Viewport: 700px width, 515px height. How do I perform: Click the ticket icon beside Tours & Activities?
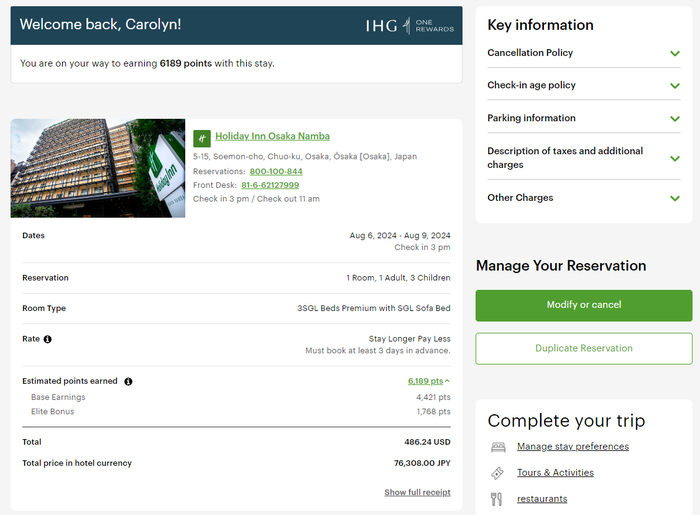[x=497, y=473]
